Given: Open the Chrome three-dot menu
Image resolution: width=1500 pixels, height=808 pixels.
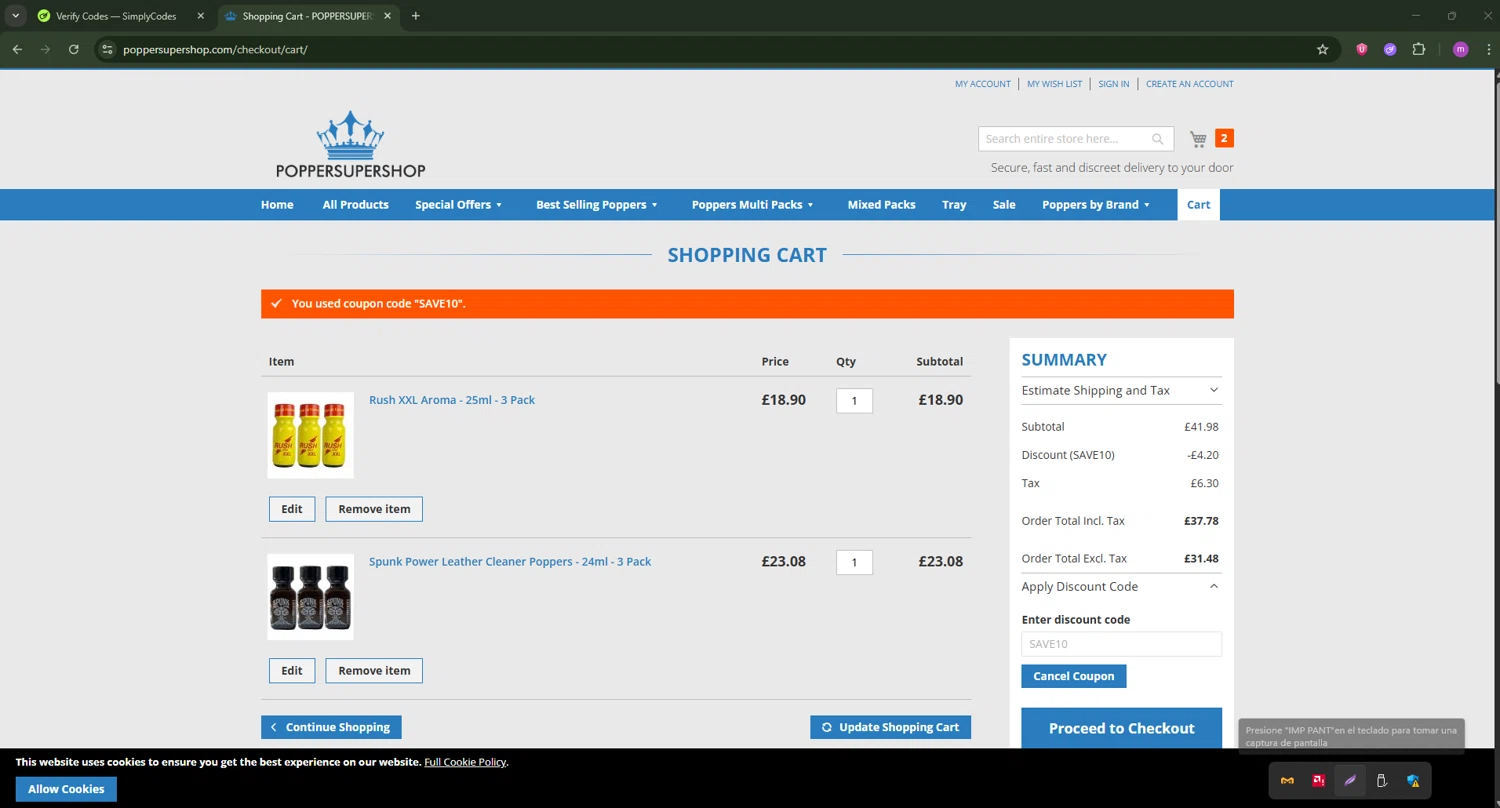Looking at the screenshot, I should click(x=1488, y=49).
